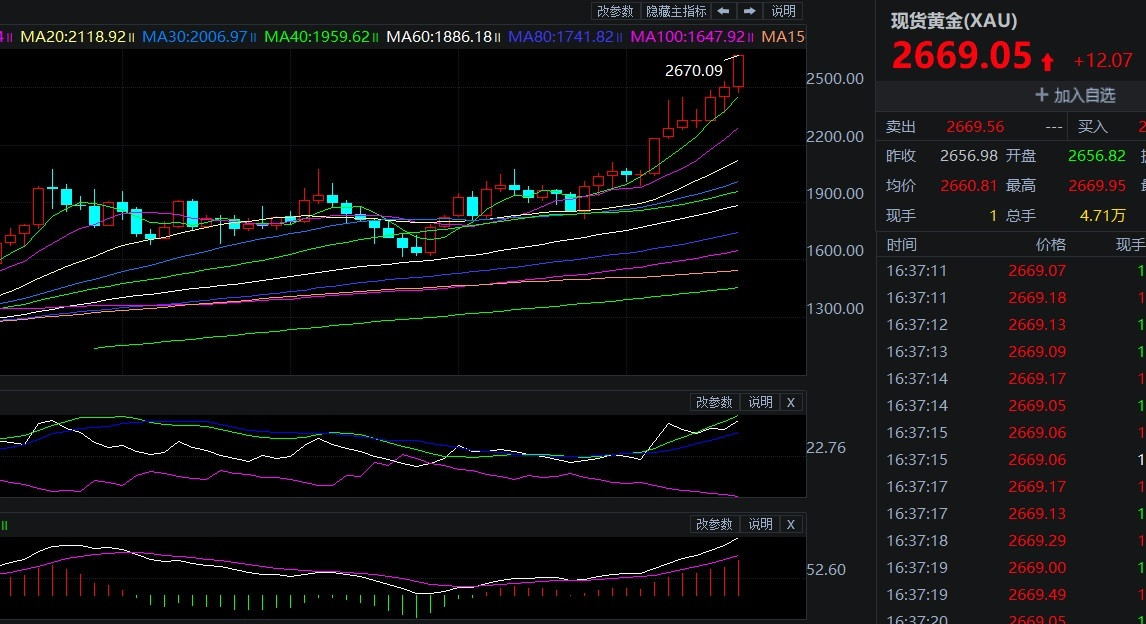Click the 价格 column header
Screen dimensions: 1146x624
pyautogui.click(x=1050, y=244)
